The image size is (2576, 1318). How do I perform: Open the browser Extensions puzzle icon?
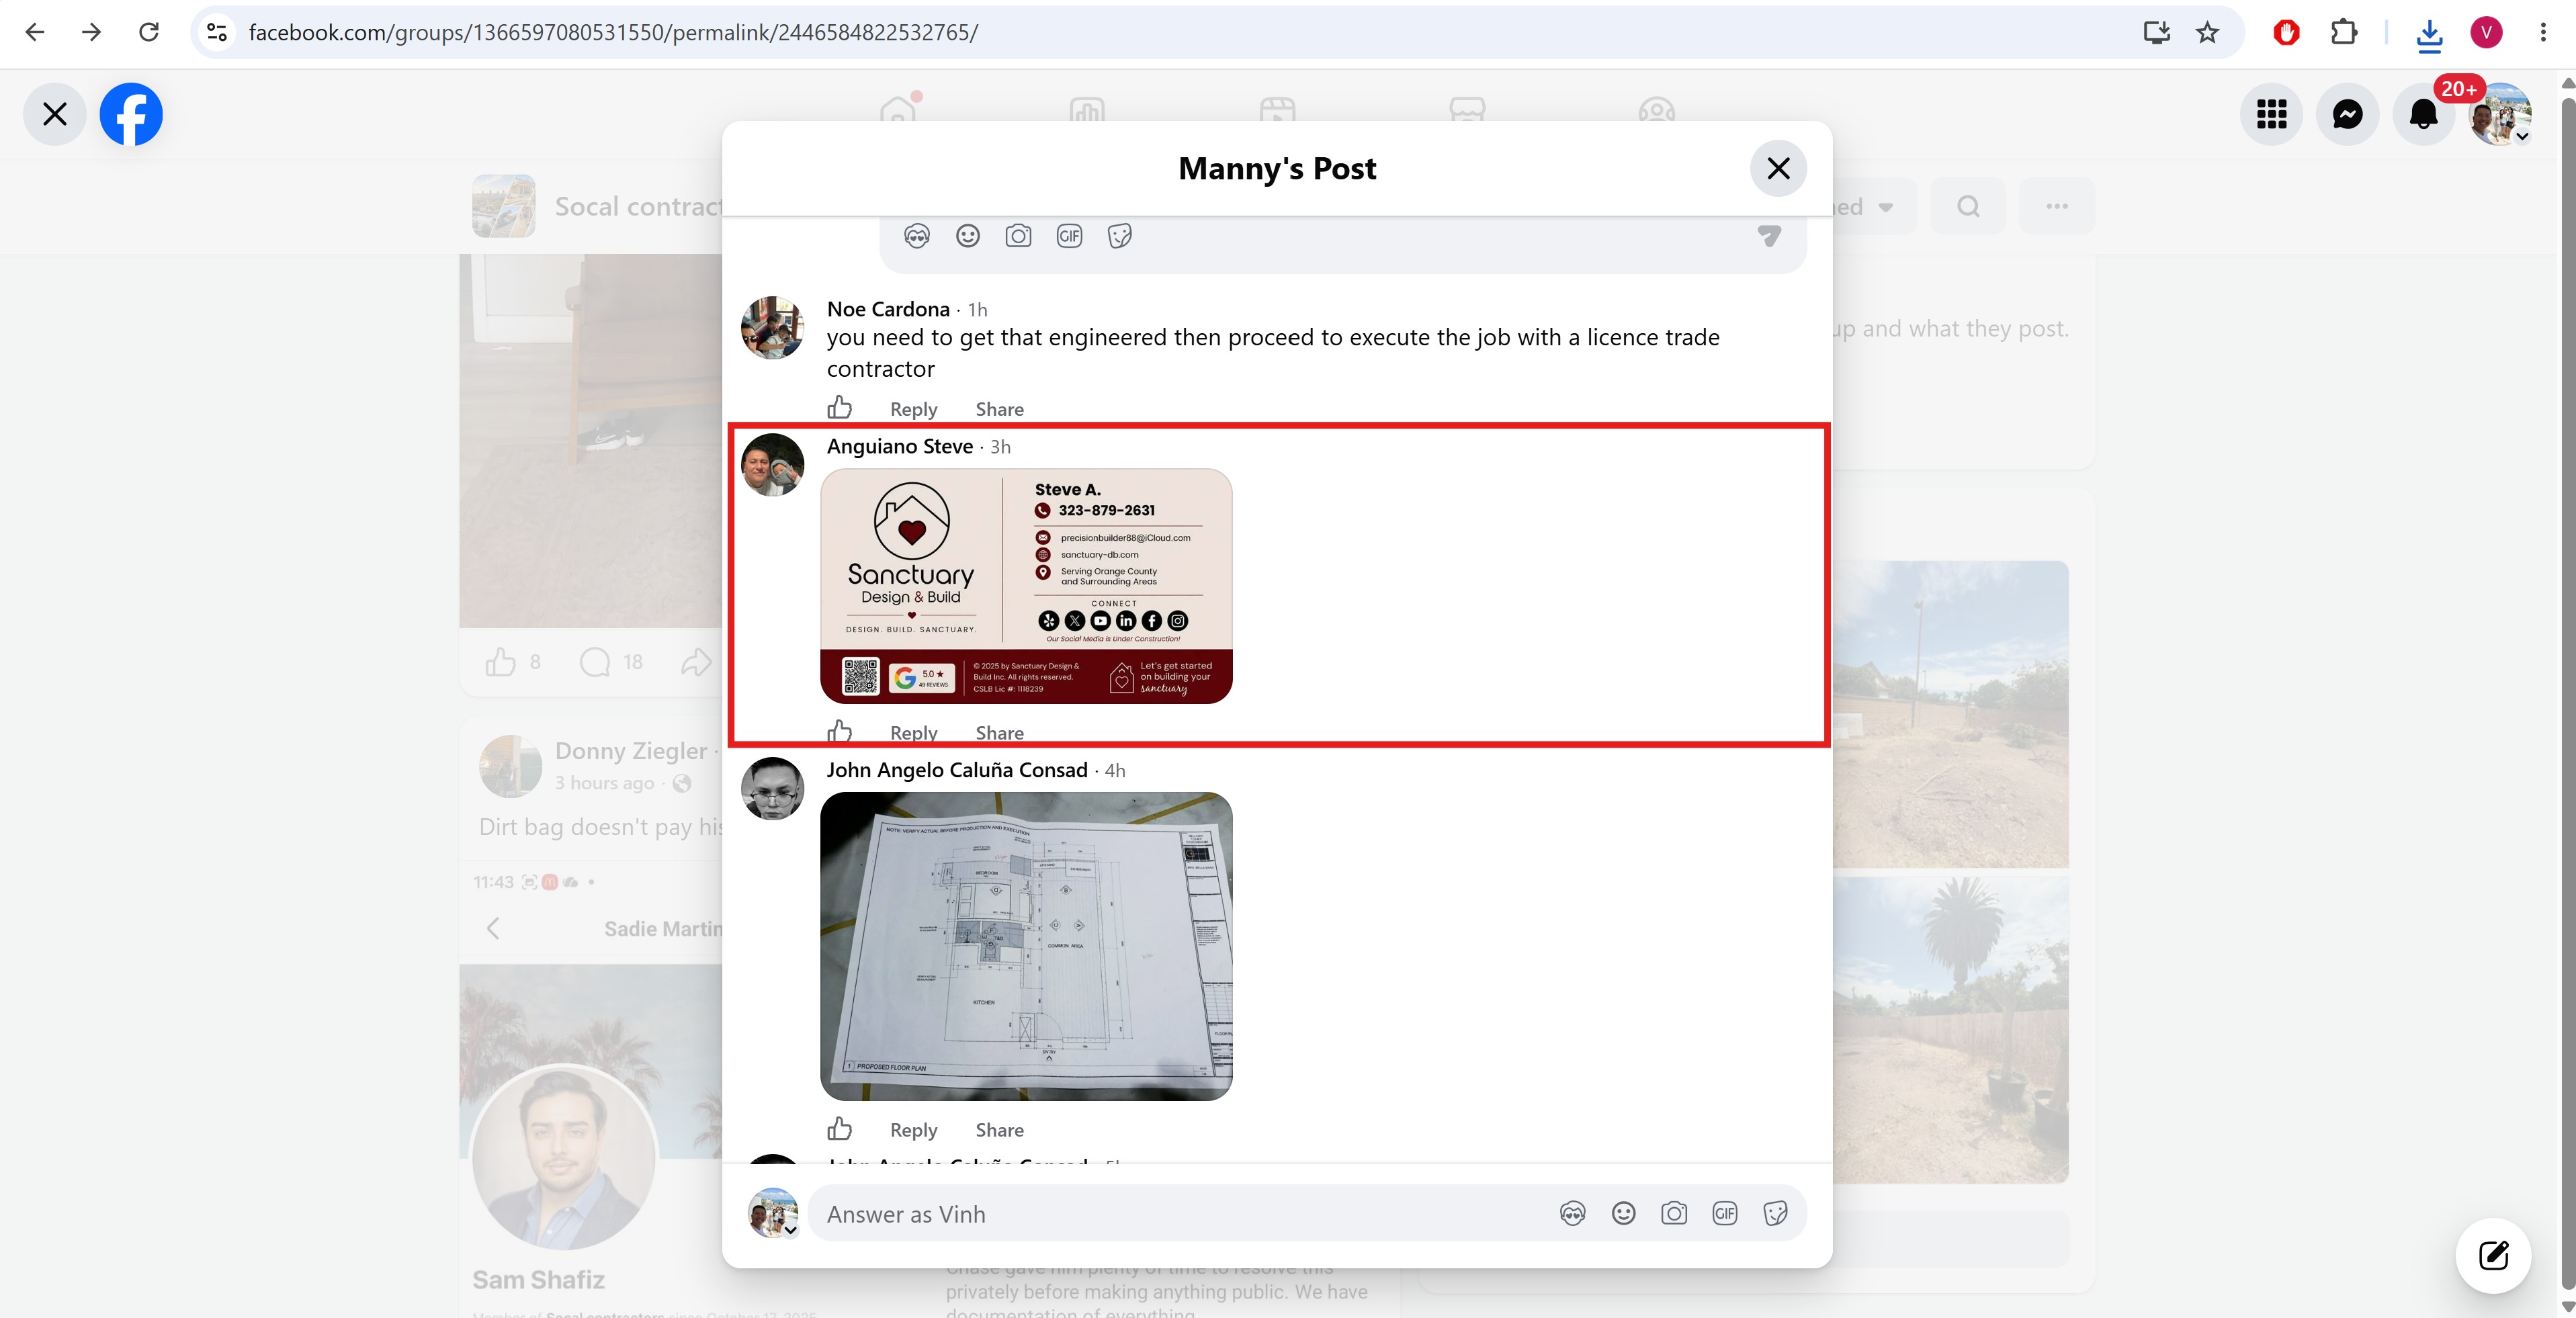tap(2344, 32)
